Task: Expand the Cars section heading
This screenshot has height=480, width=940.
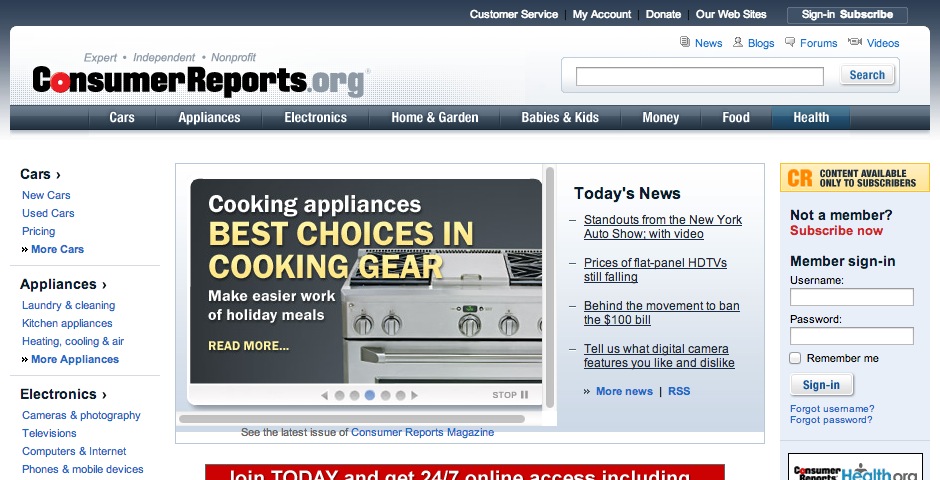Action: [40, 174]
